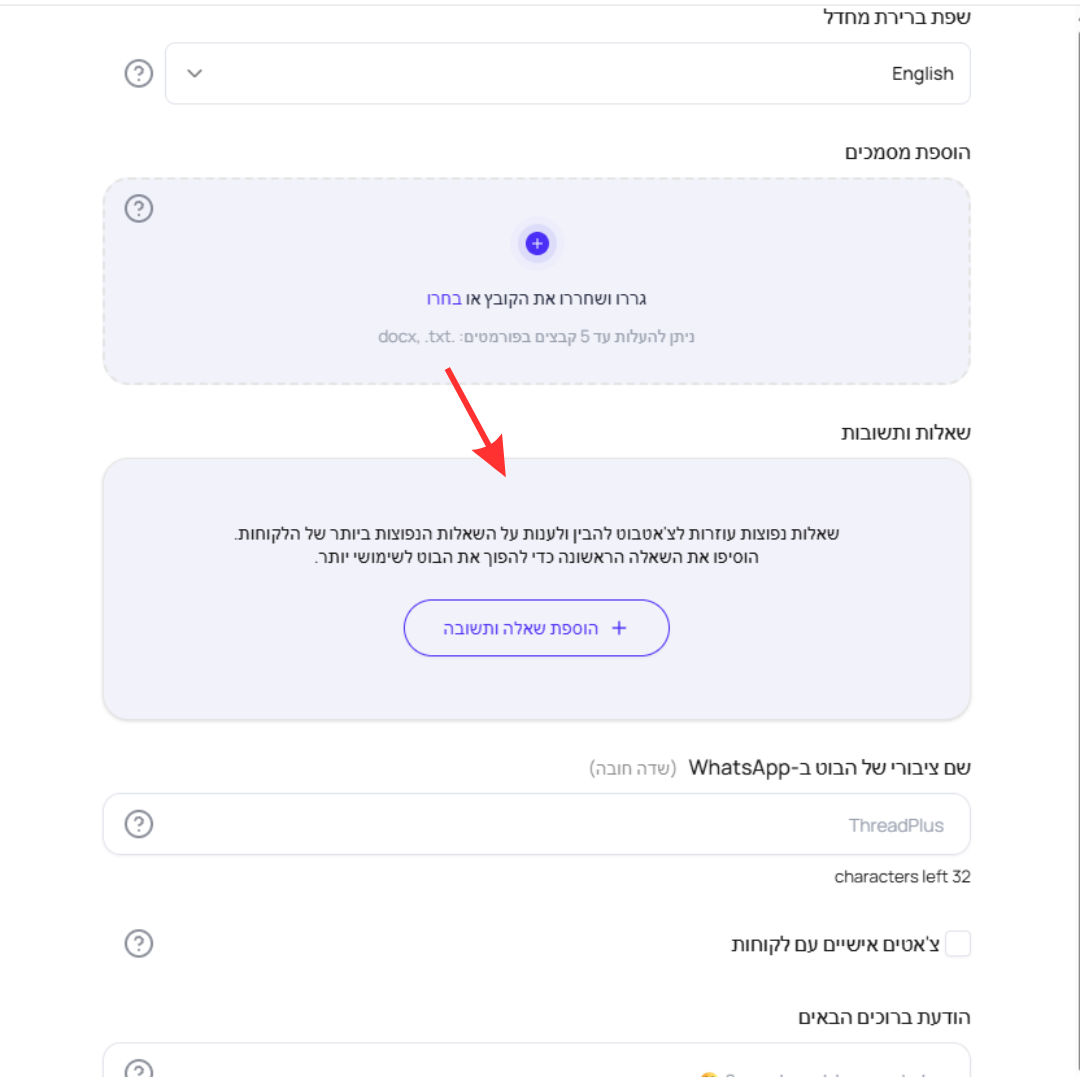
Task: Focus the ThreadPlus bot name input field
Action: point(537,824)
